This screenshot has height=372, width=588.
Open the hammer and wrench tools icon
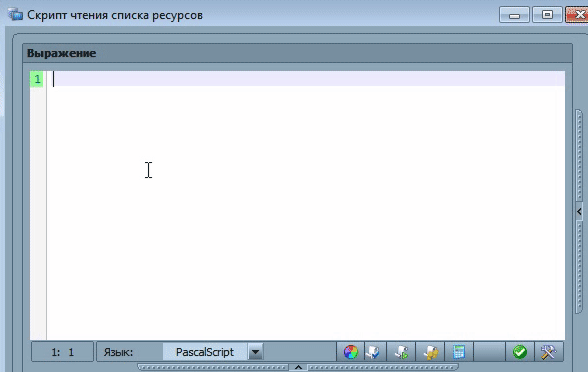click(549, 352)
